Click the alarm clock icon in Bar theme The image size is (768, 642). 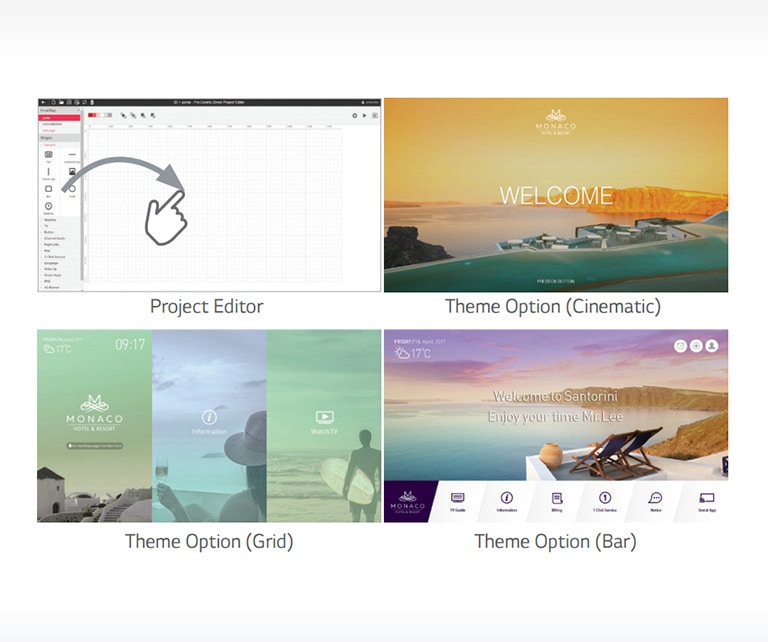point(680,346)
